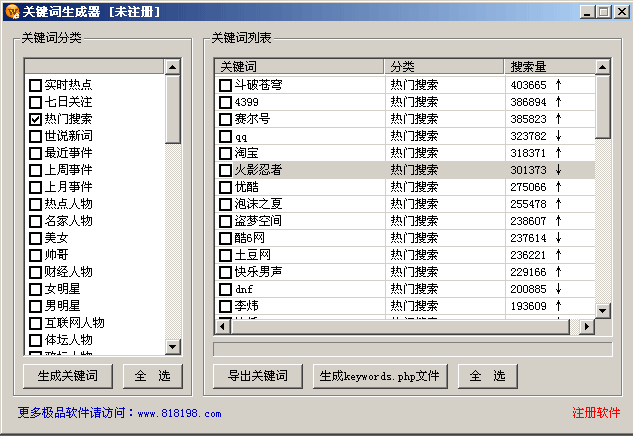Click keyword list scroll-right arrow

click(x=587, y=326)
